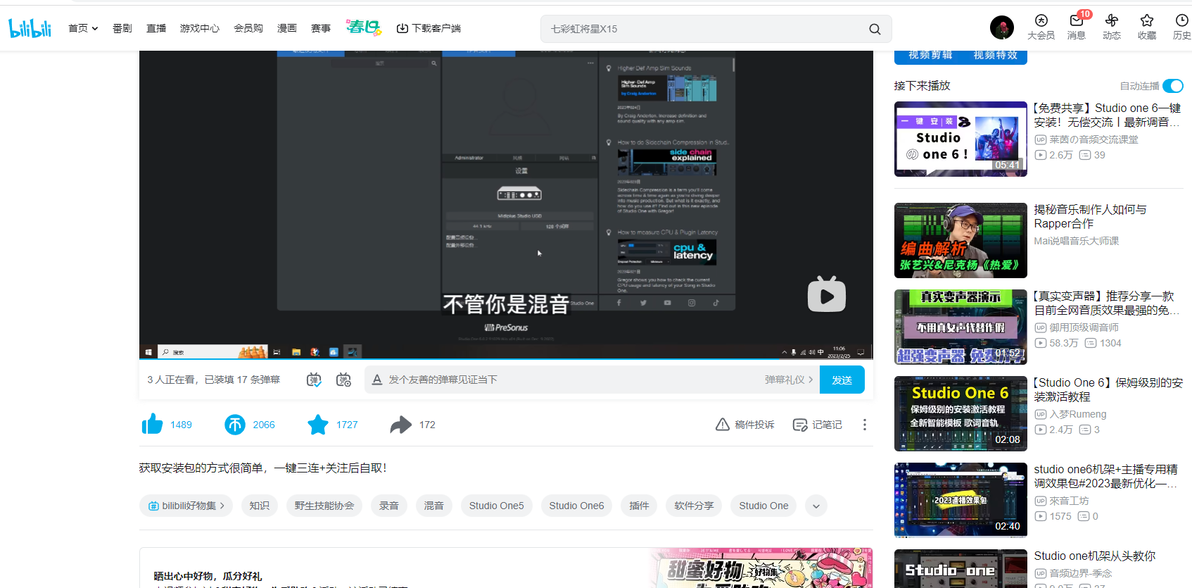Go to 番剧 section
Viewport: 1192px width, 588px height.
(x=122, y=28)
